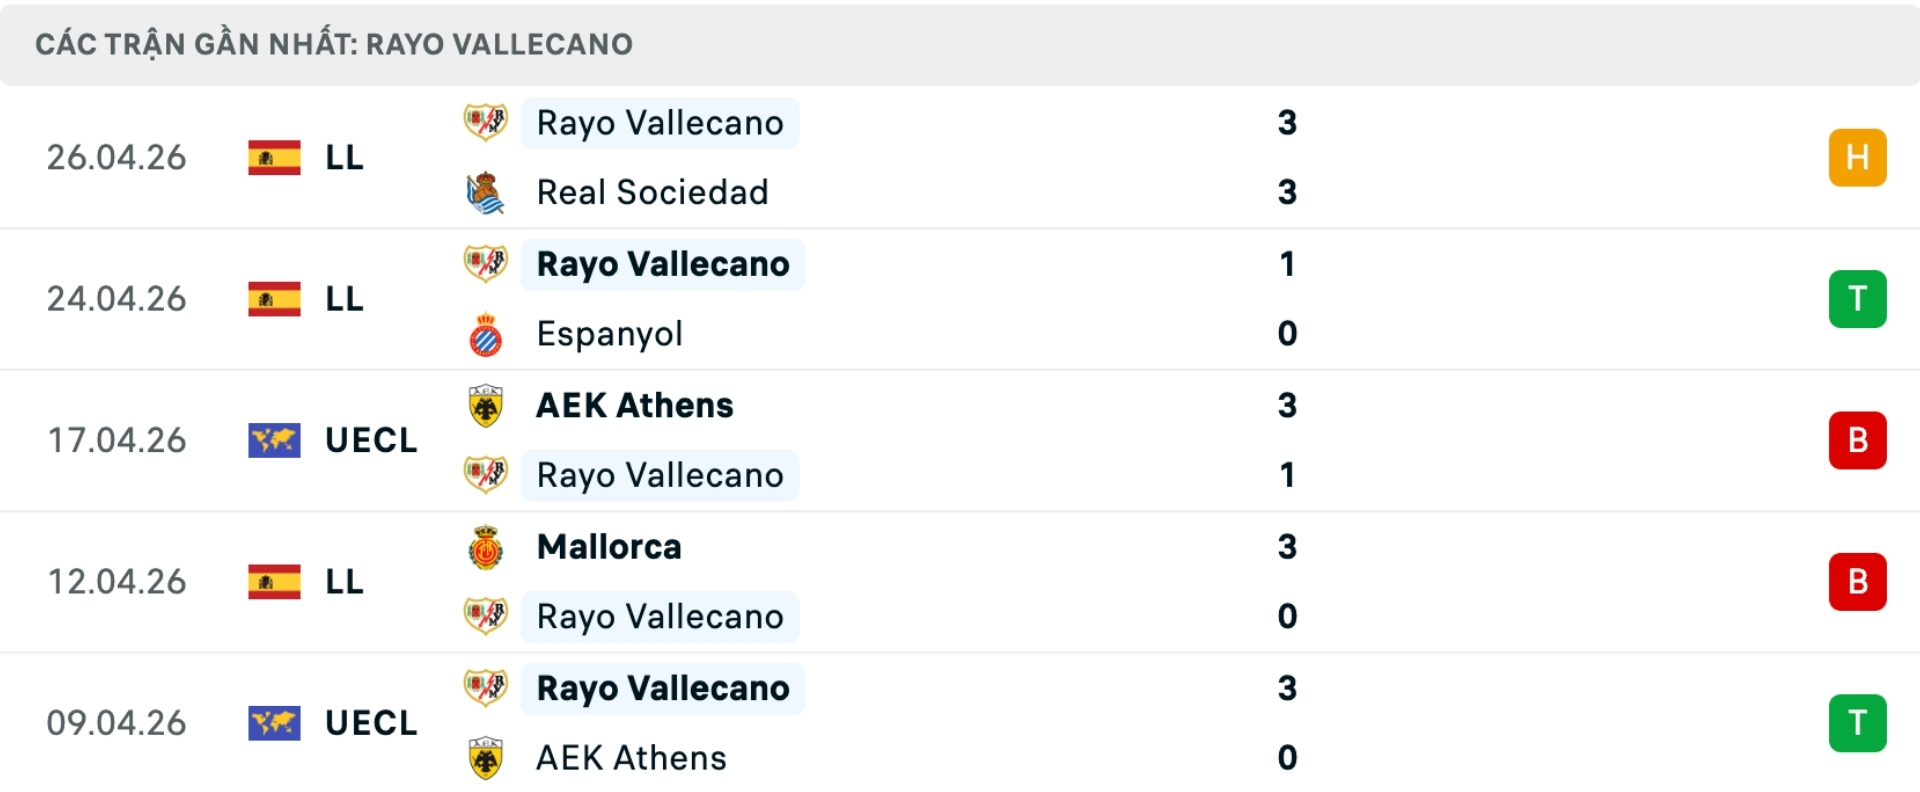Click green T badge for 09.04.26 match
Screen dimensions: 1920x792
1857,723
